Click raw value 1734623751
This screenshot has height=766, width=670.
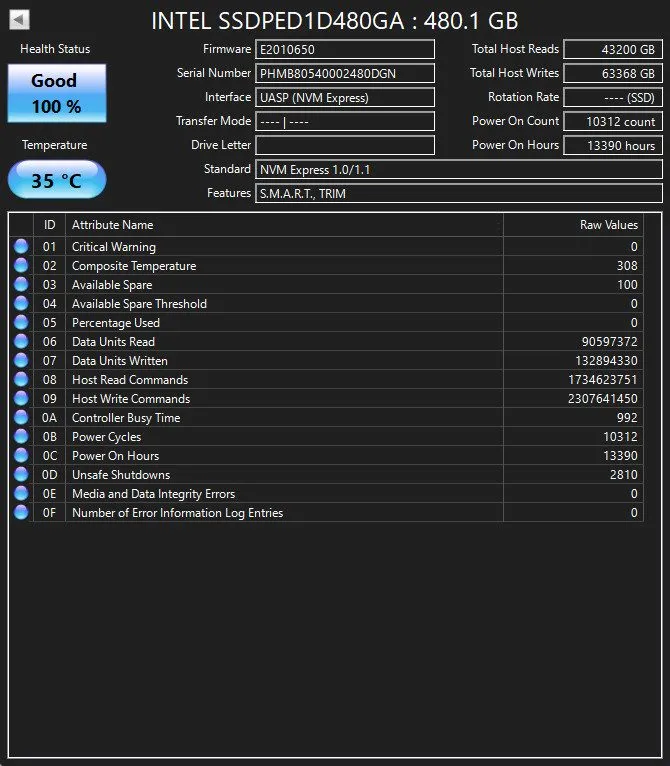click(603, 380)
